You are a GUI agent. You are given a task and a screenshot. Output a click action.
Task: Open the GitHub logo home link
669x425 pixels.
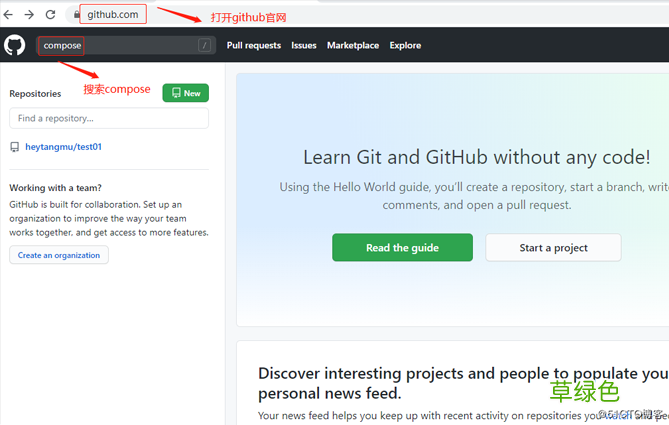(15, 45)
